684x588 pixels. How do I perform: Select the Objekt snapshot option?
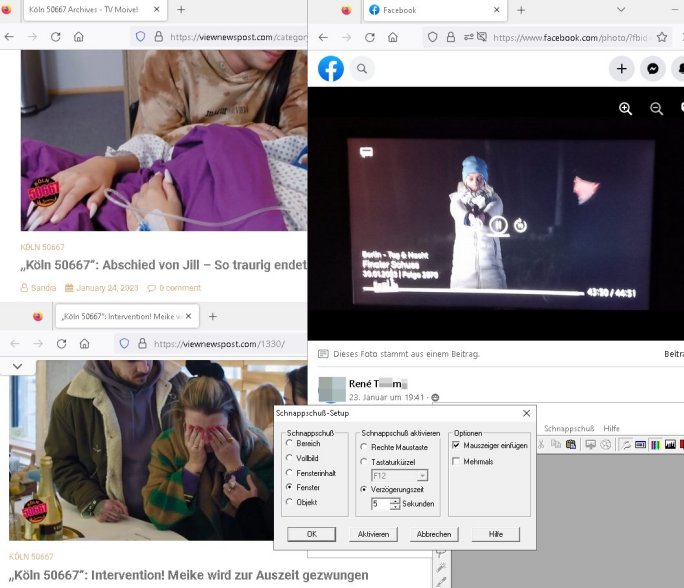coord(301,502)
